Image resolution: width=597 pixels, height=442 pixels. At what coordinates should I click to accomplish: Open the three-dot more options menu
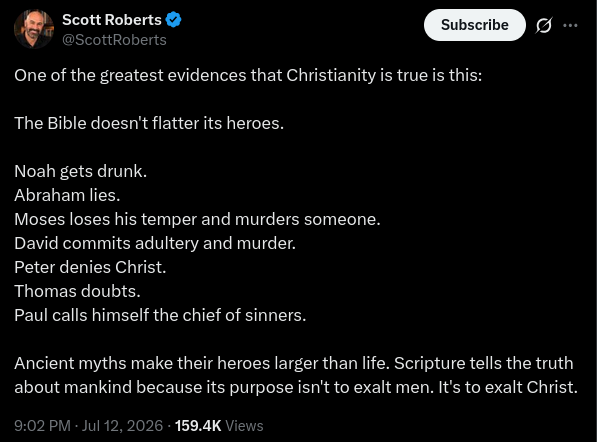570,25
